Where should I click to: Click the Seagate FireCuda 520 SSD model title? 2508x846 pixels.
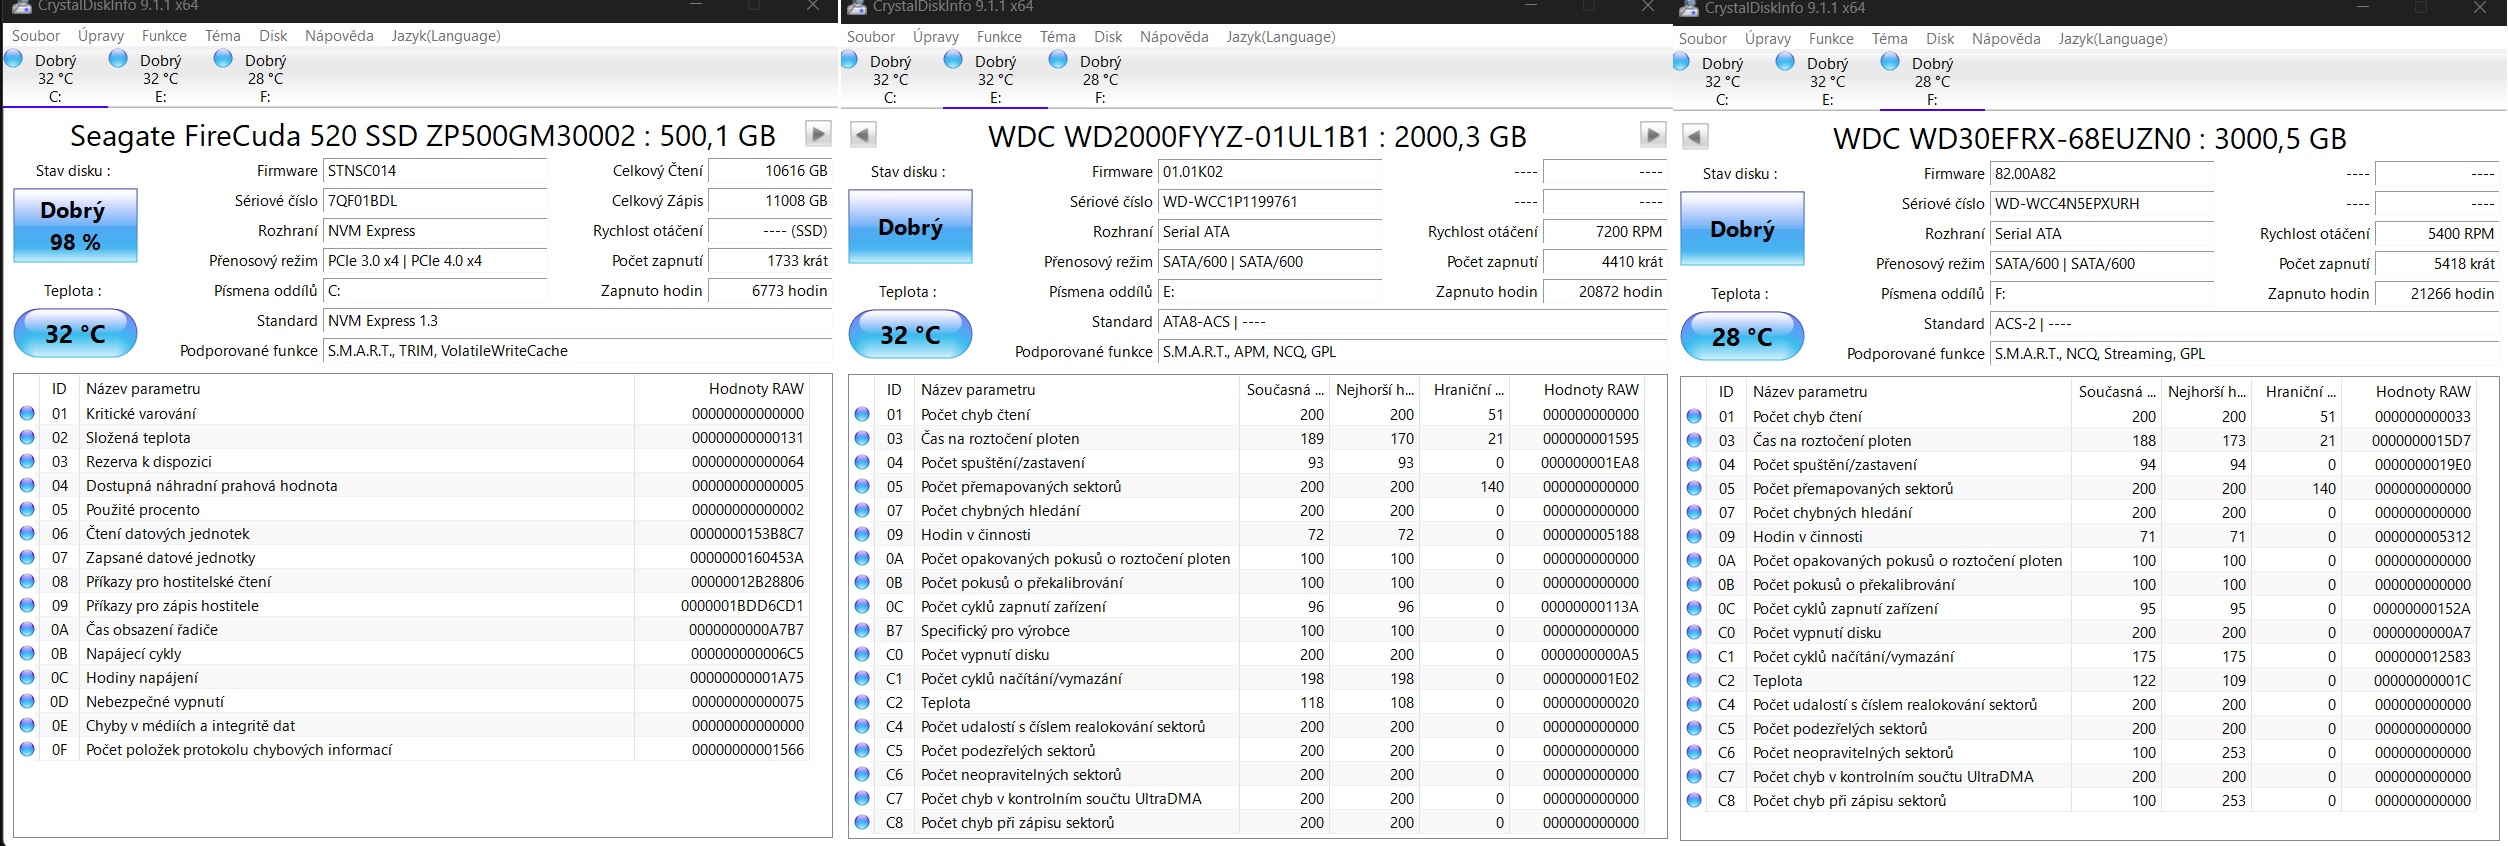tap(423, 135)
